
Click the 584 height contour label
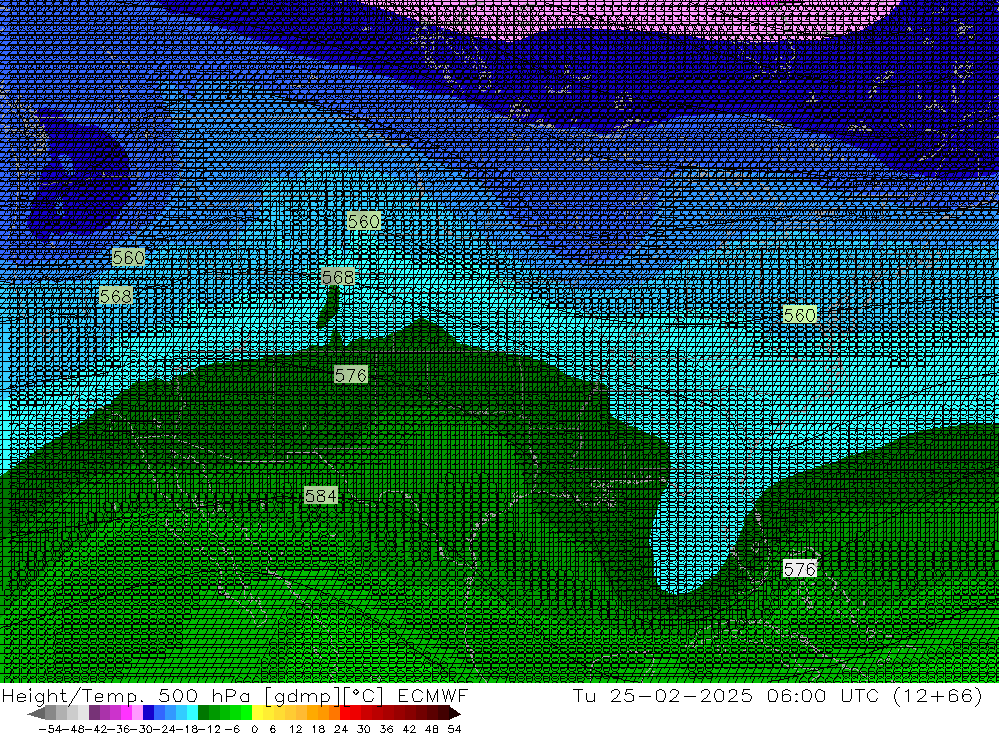(320, 496)
